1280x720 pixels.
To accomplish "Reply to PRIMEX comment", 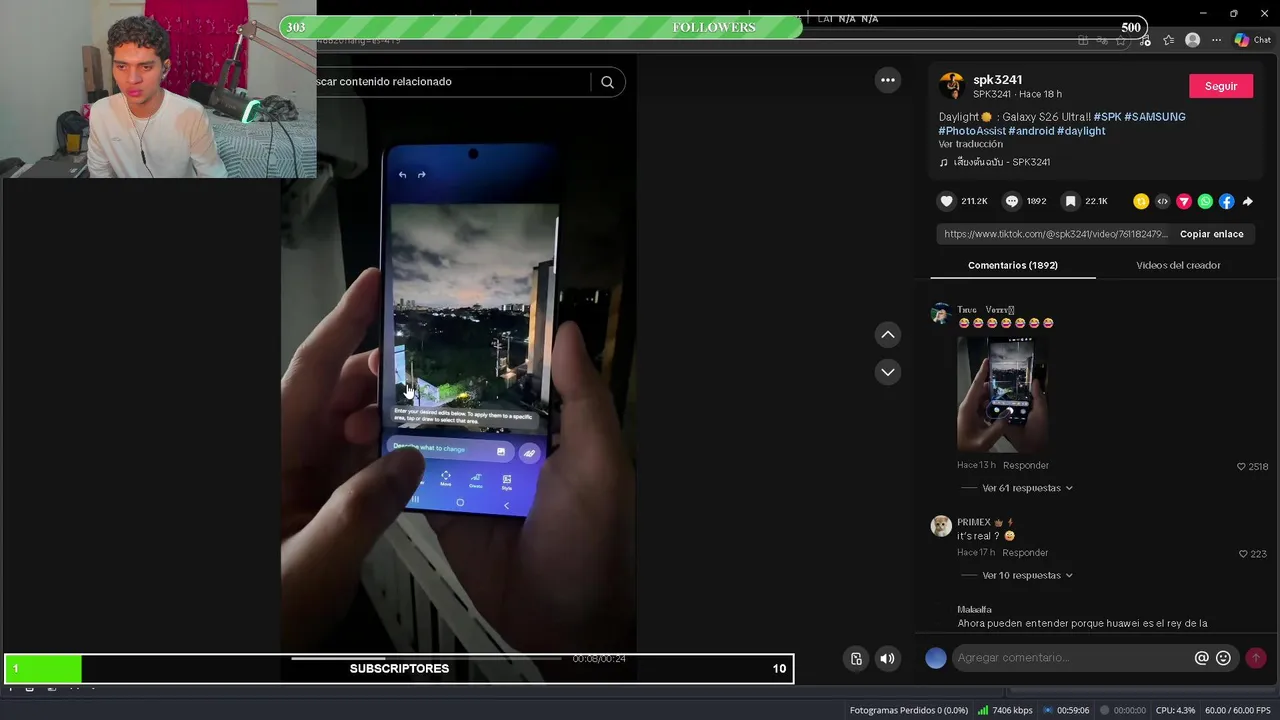I will 1026,552.
